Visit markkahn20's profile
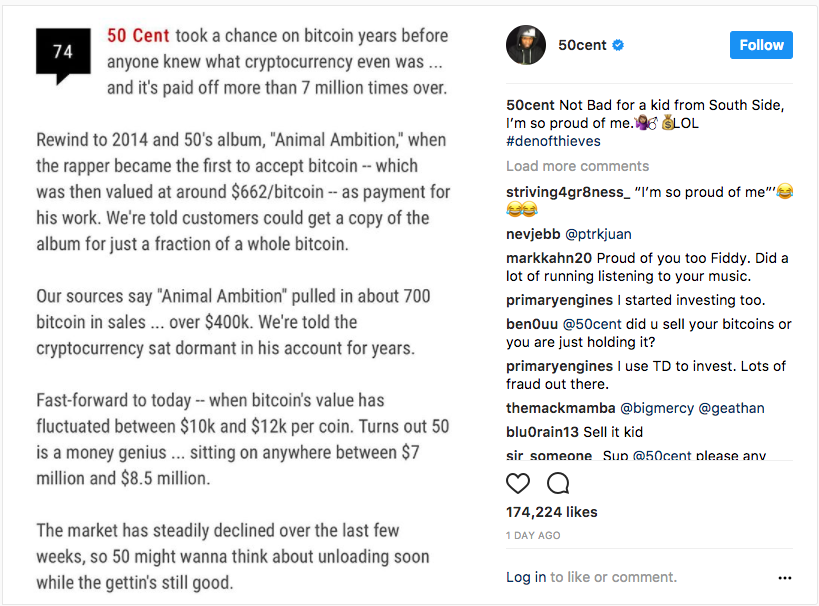This screenshot has height=606, width=819. tap(549, 258)
